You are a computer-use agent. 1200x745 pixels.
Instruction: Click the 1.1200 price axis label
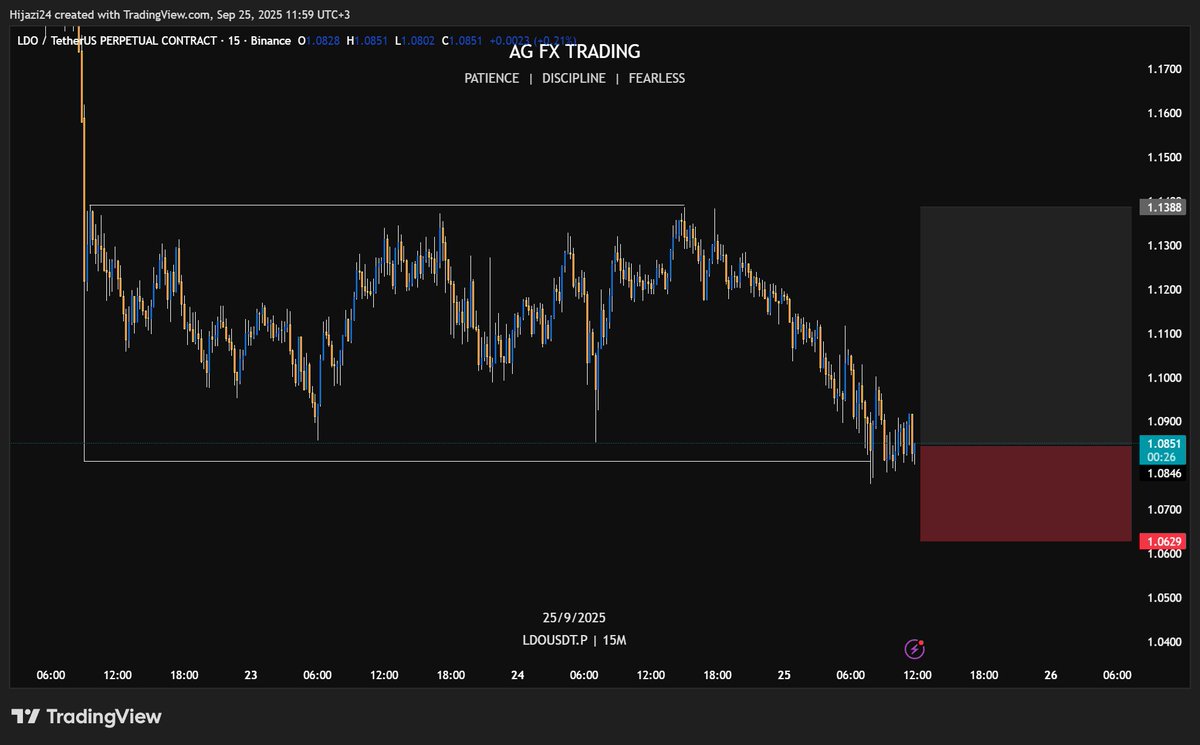(1164, 290)
